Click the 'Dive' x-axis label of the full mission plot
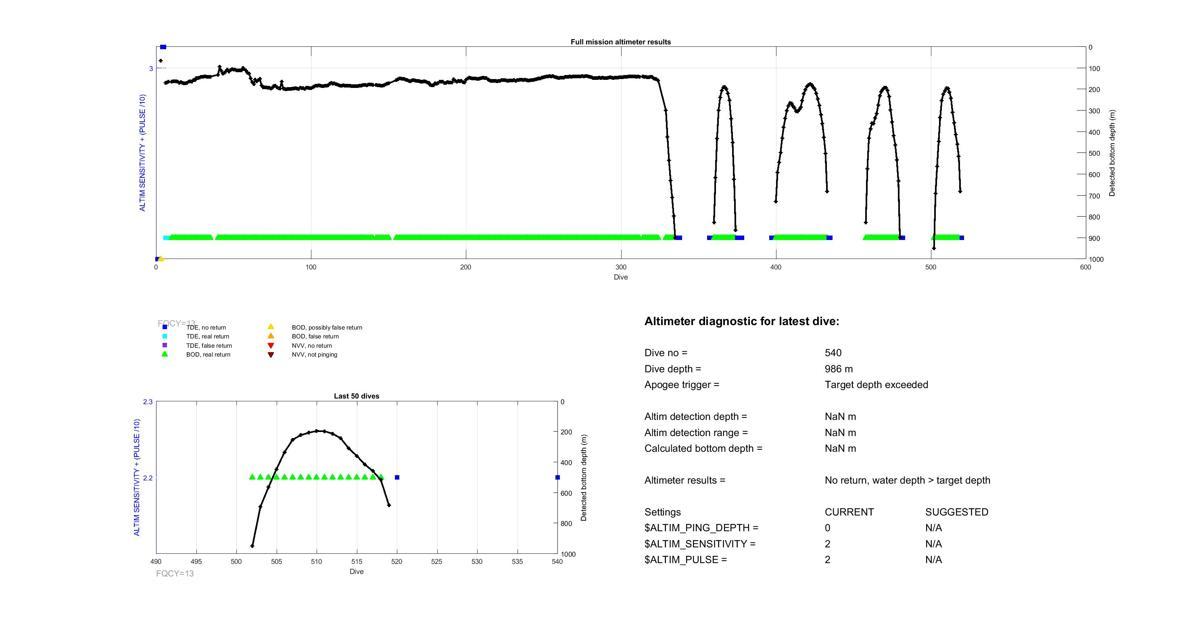This screenshot has width=1200, height=622. [x=621, y=277]
